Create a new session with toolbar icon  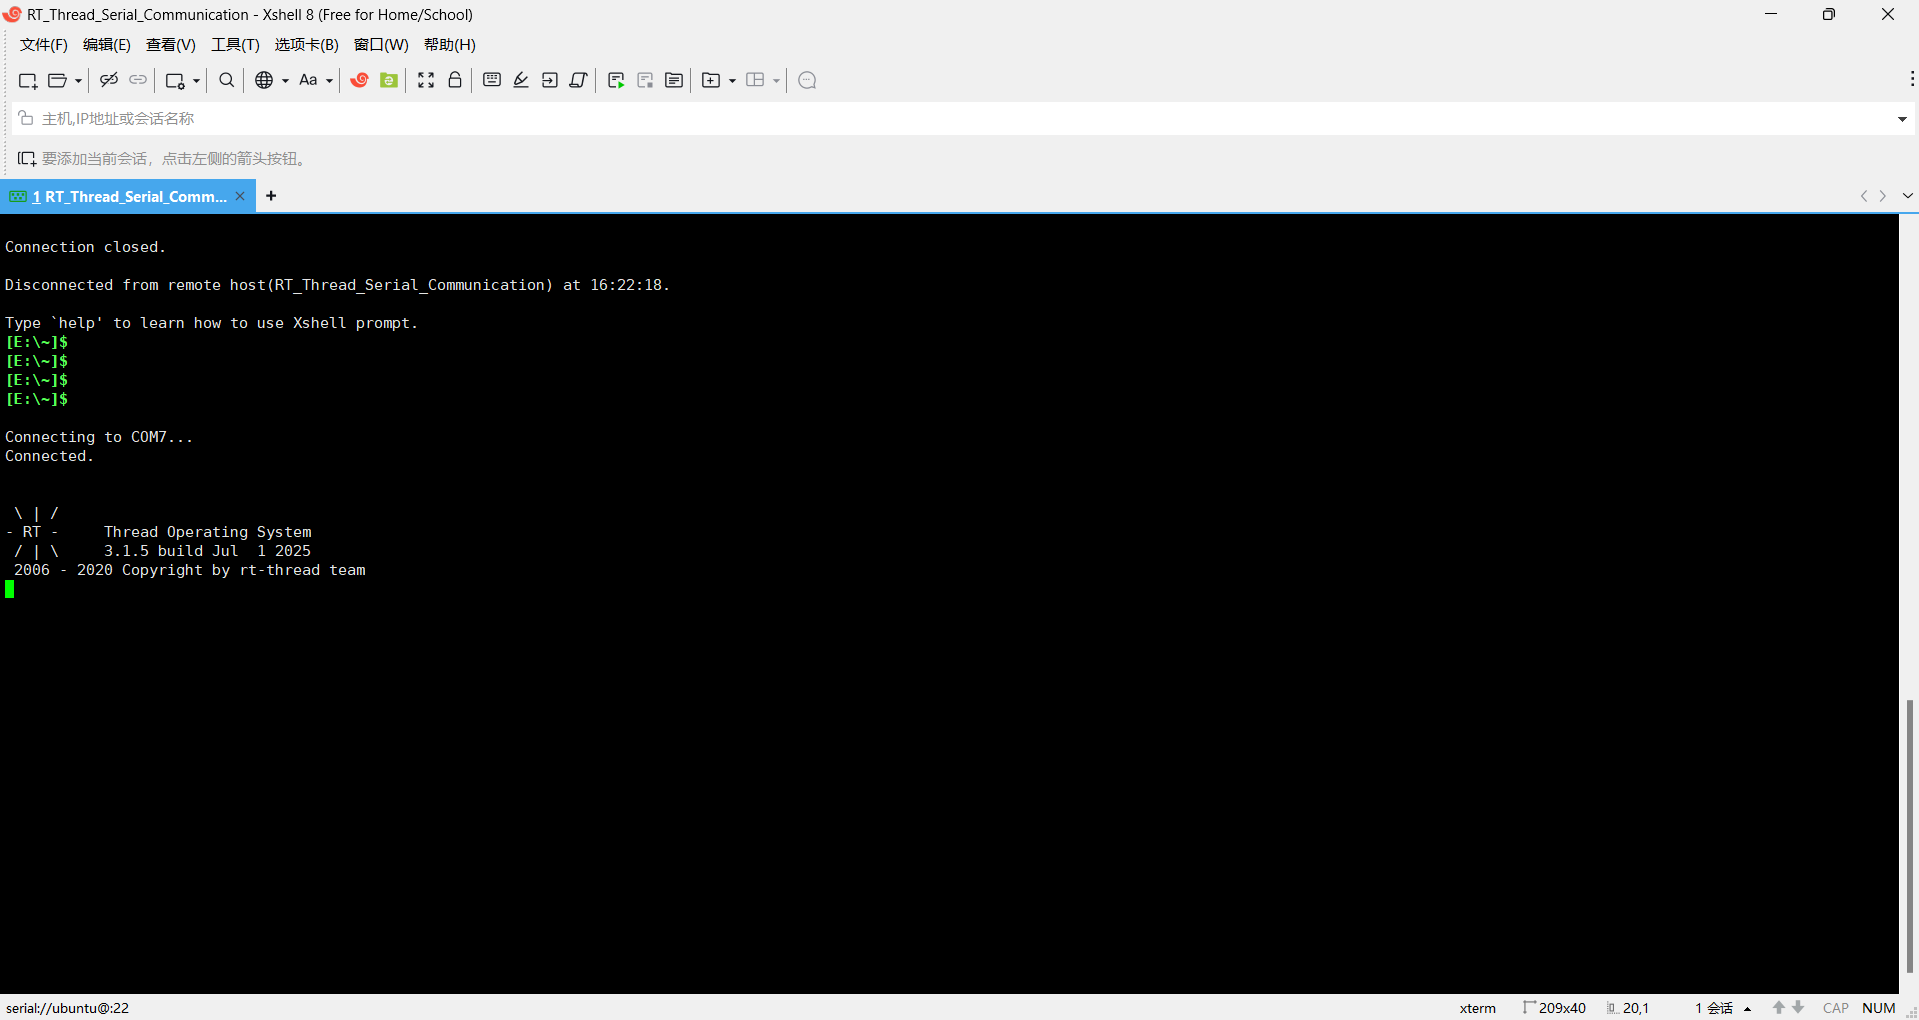(28, 80)
